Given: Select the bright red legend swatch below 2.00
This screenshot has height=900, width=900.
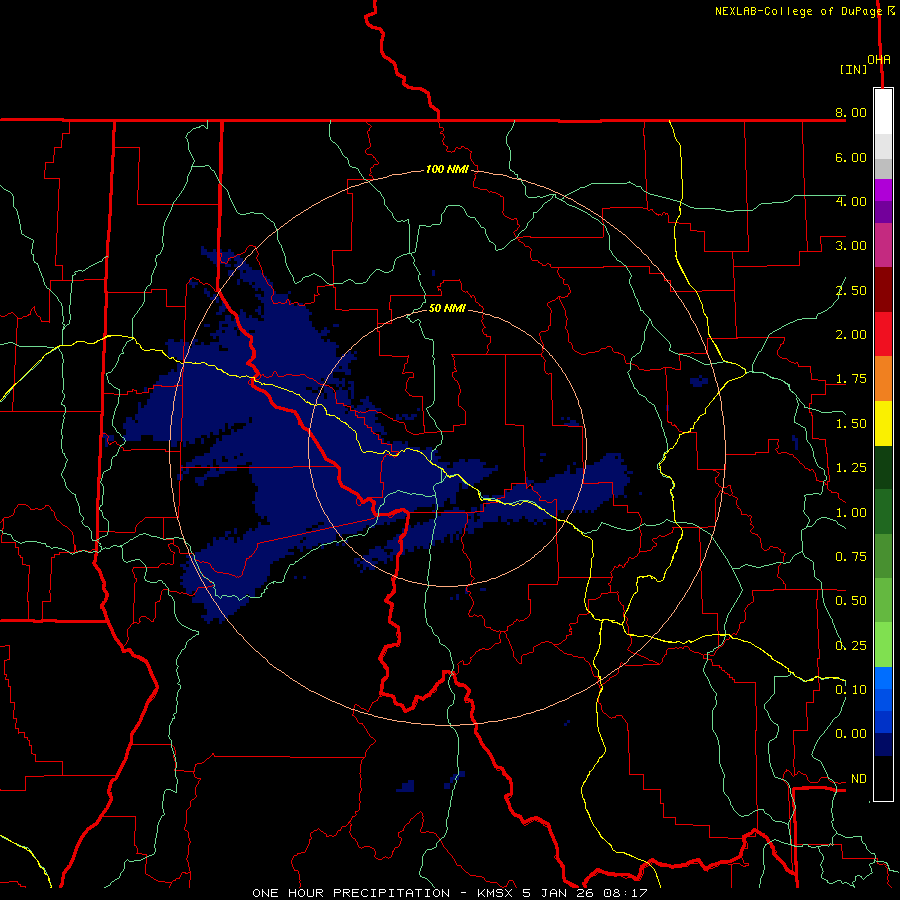Looking at the screenshot, I should click(883, 334).
